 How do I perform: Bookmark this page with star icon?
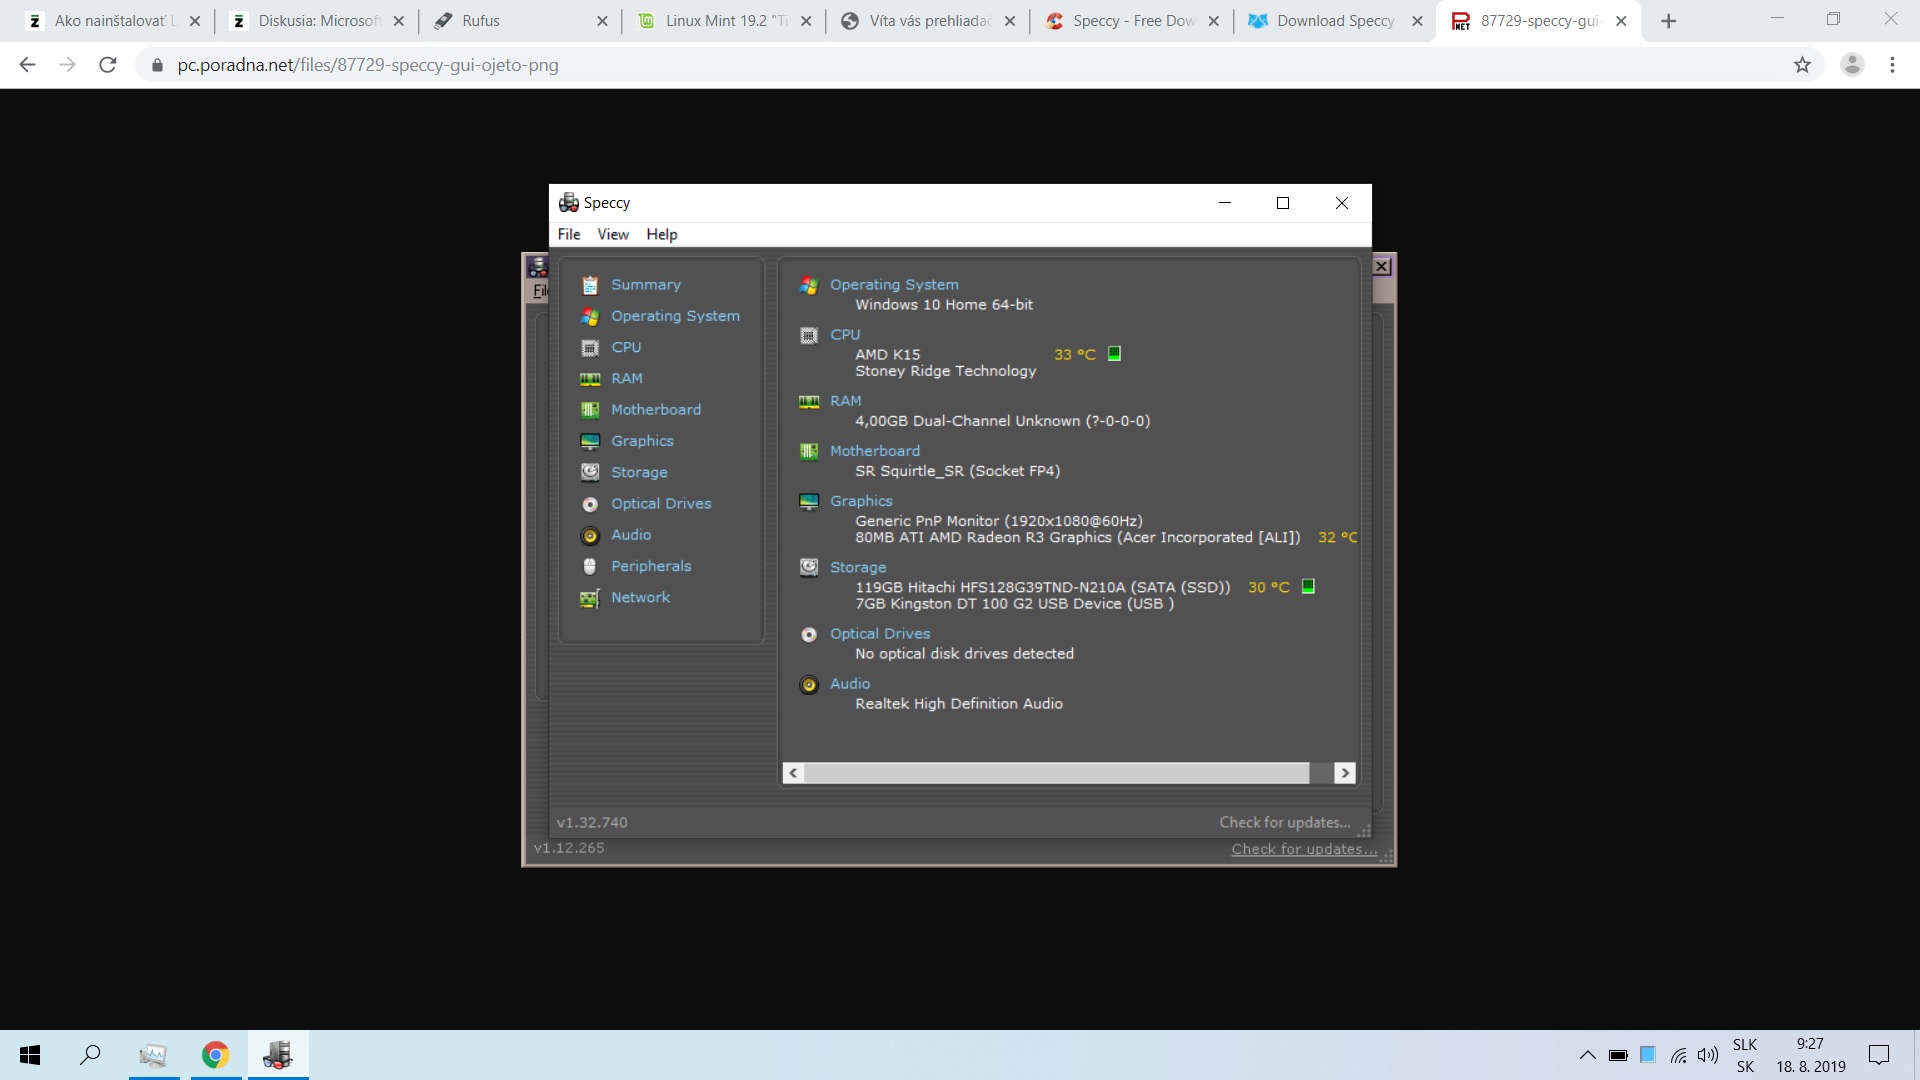coord(1802,65)
